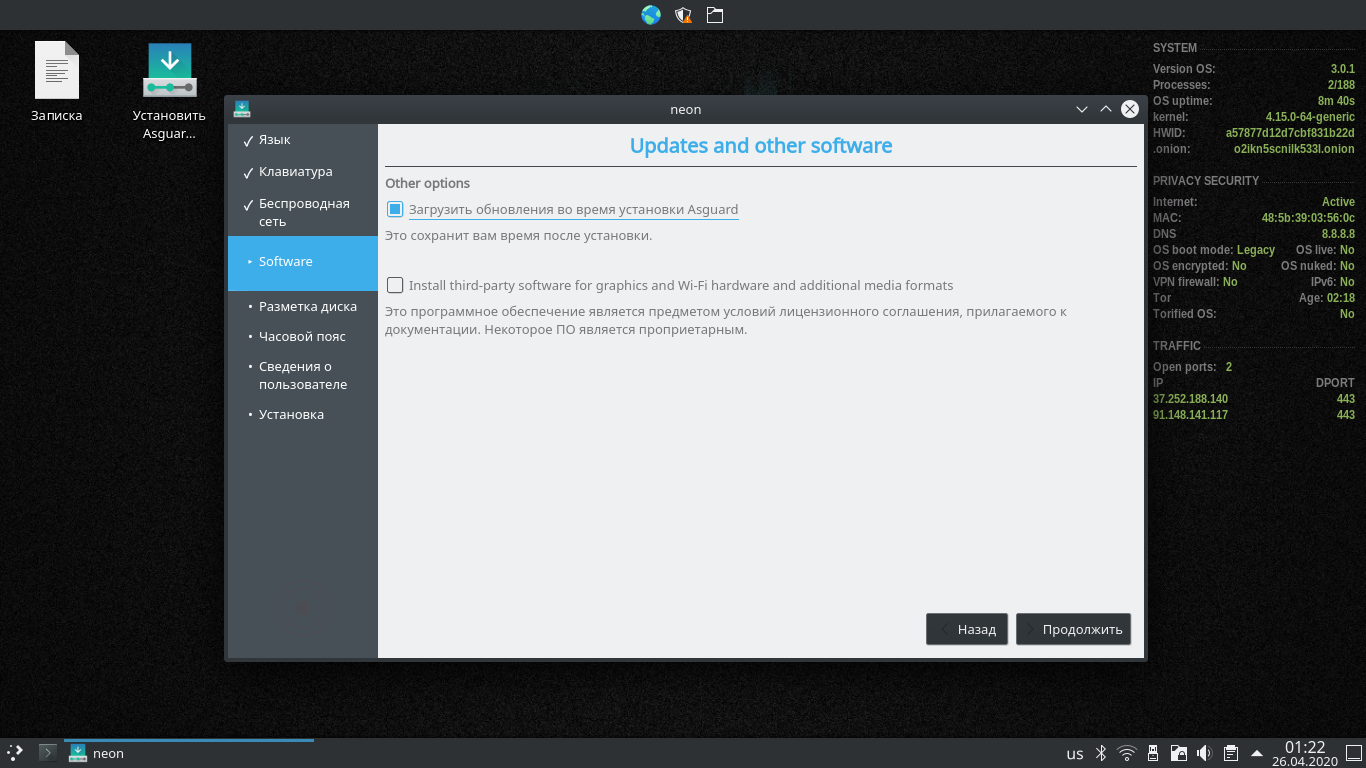Launch the Установить Asguard desktop installer icon
Screen dimensions: 1366x768
coord(169,91)
